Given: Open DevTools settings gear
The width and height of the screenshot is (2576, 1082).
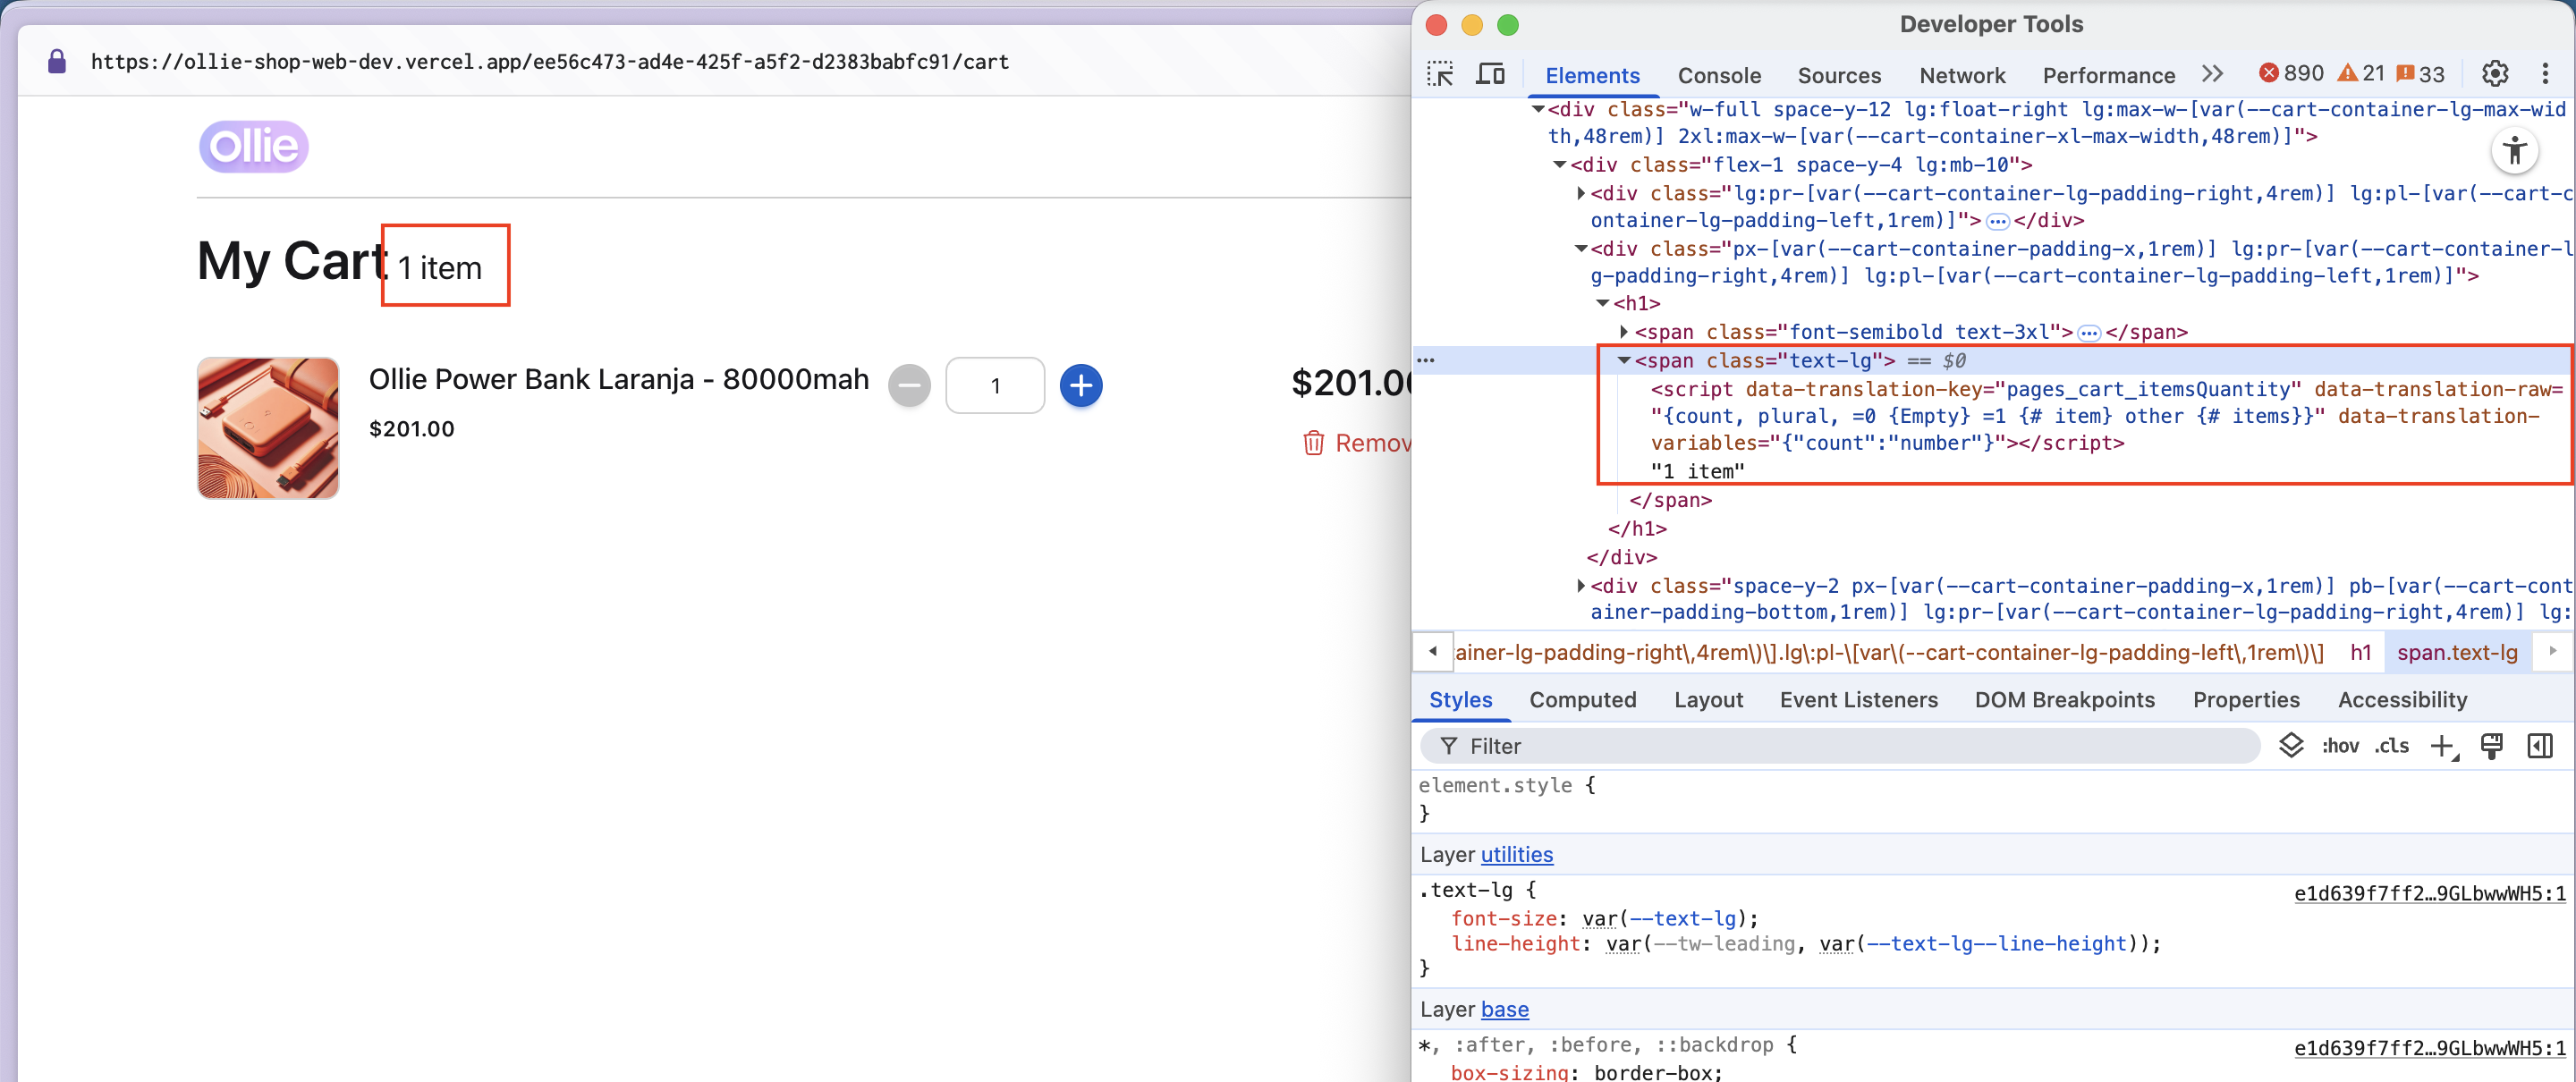Looking at the screenshot, I should tap(2494, 74).
